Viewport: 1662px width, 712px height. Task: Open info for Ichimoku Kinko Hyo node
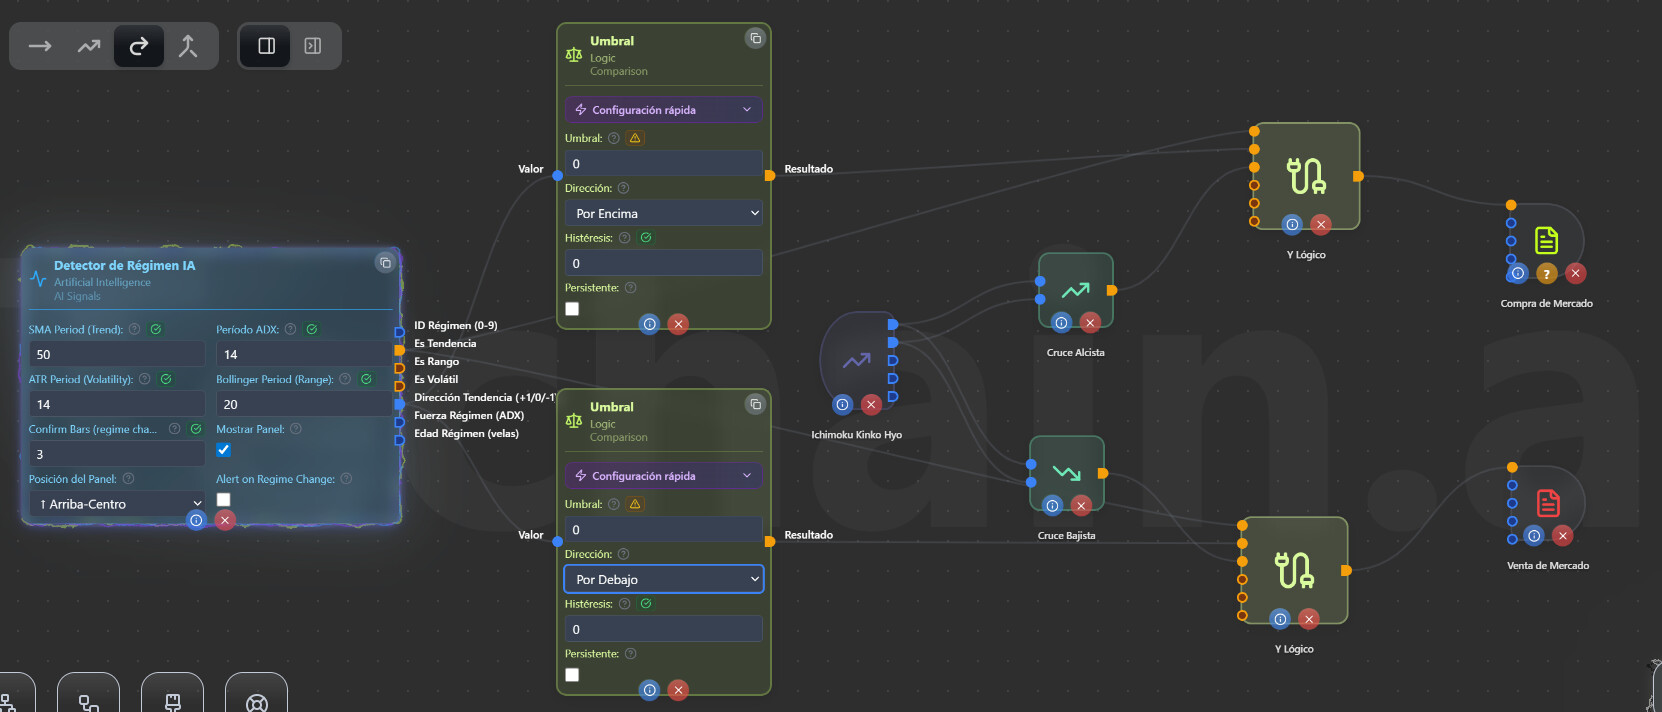coord(842,404)
